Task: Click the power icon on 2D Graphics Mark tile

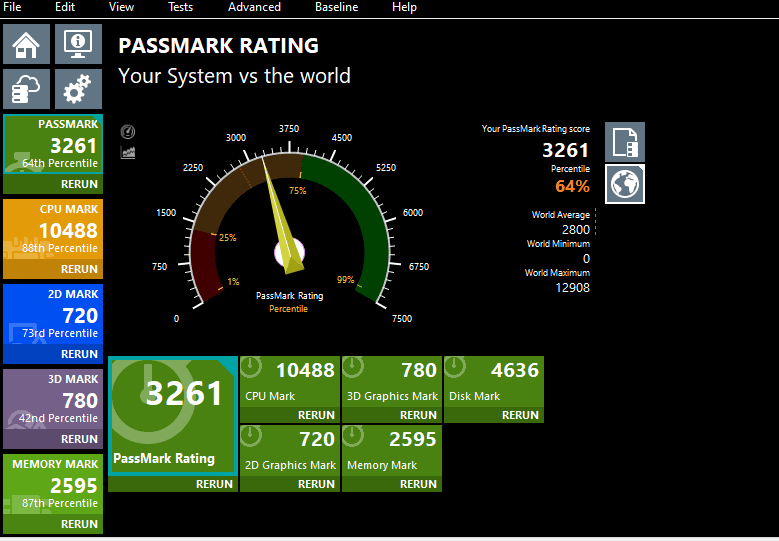Action: (x=251, y=437)
